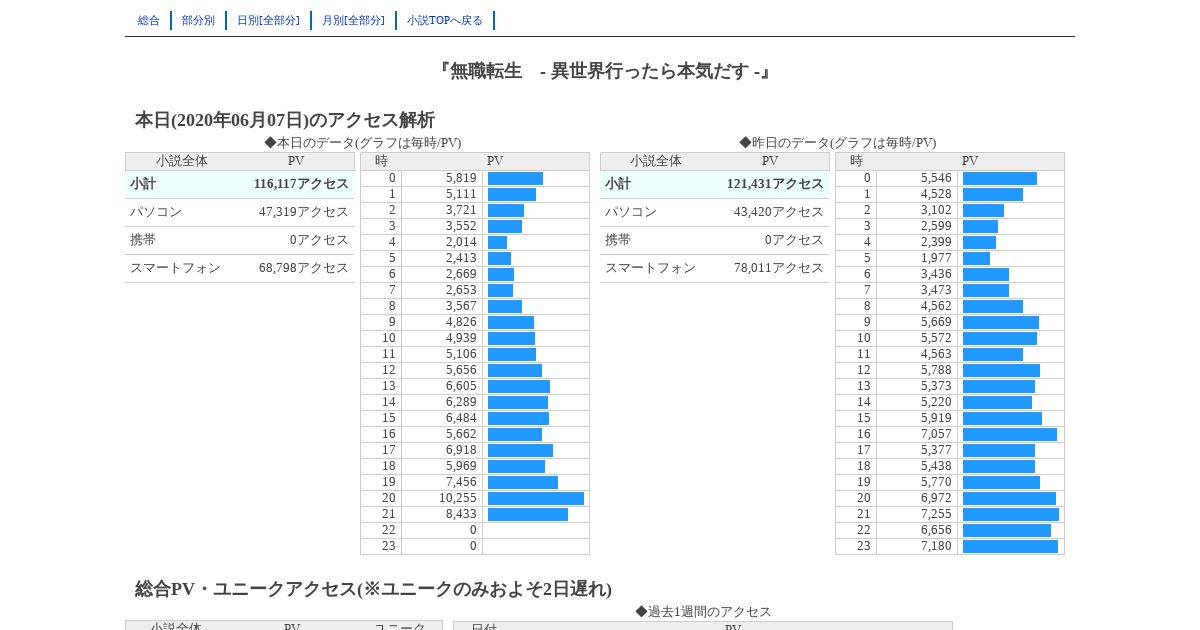Viewport: 1200px width, 630px height.
Task: Click today's hour 1 value 5,111
Action: pos(461,194)
